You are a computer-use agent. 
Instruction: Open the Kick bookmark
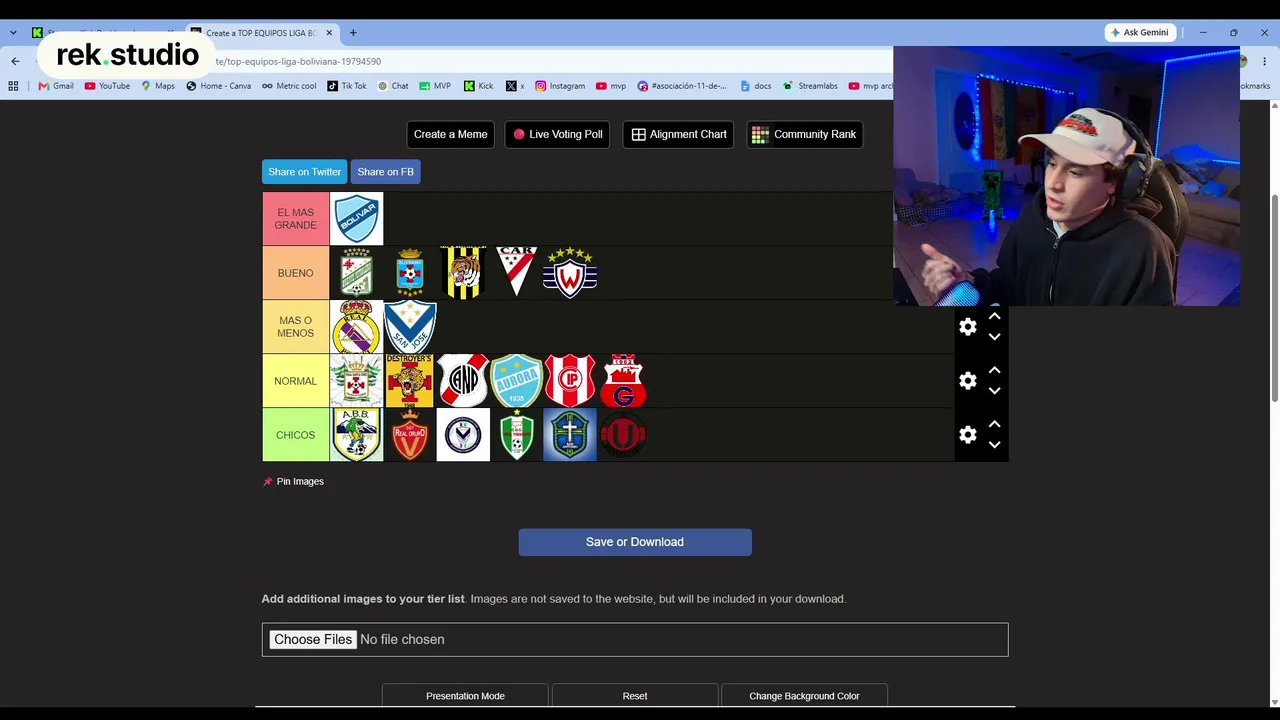tap(478, 86)
